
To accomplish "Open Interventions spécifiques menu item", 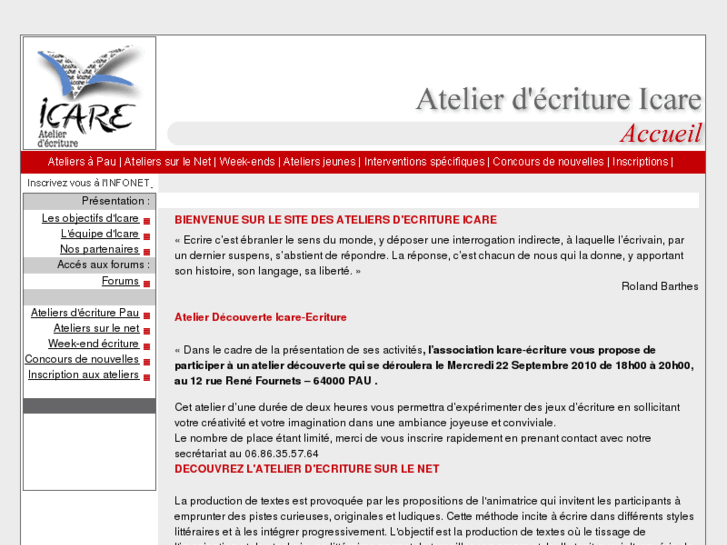I will [x=424, y=162].
